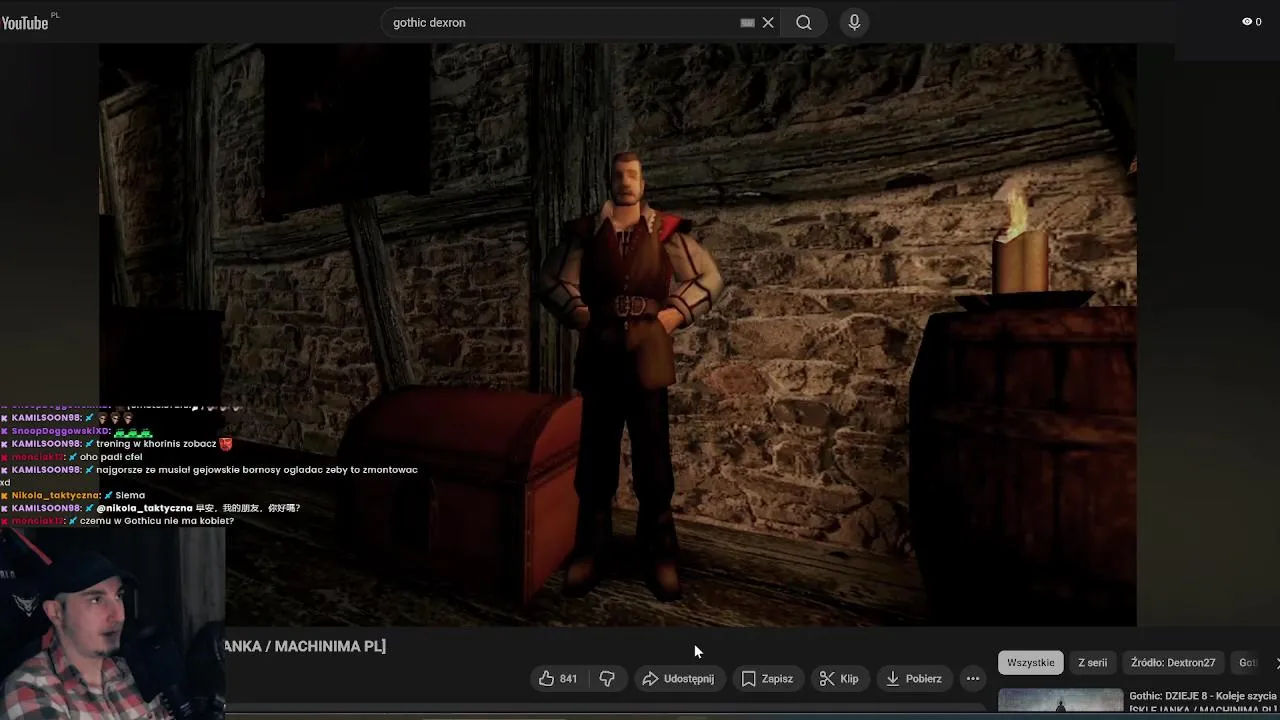Click the Gothic machinima video player
Viewport: 1280px width, 720px height.
pyautogui.click(x=617, y=334)
